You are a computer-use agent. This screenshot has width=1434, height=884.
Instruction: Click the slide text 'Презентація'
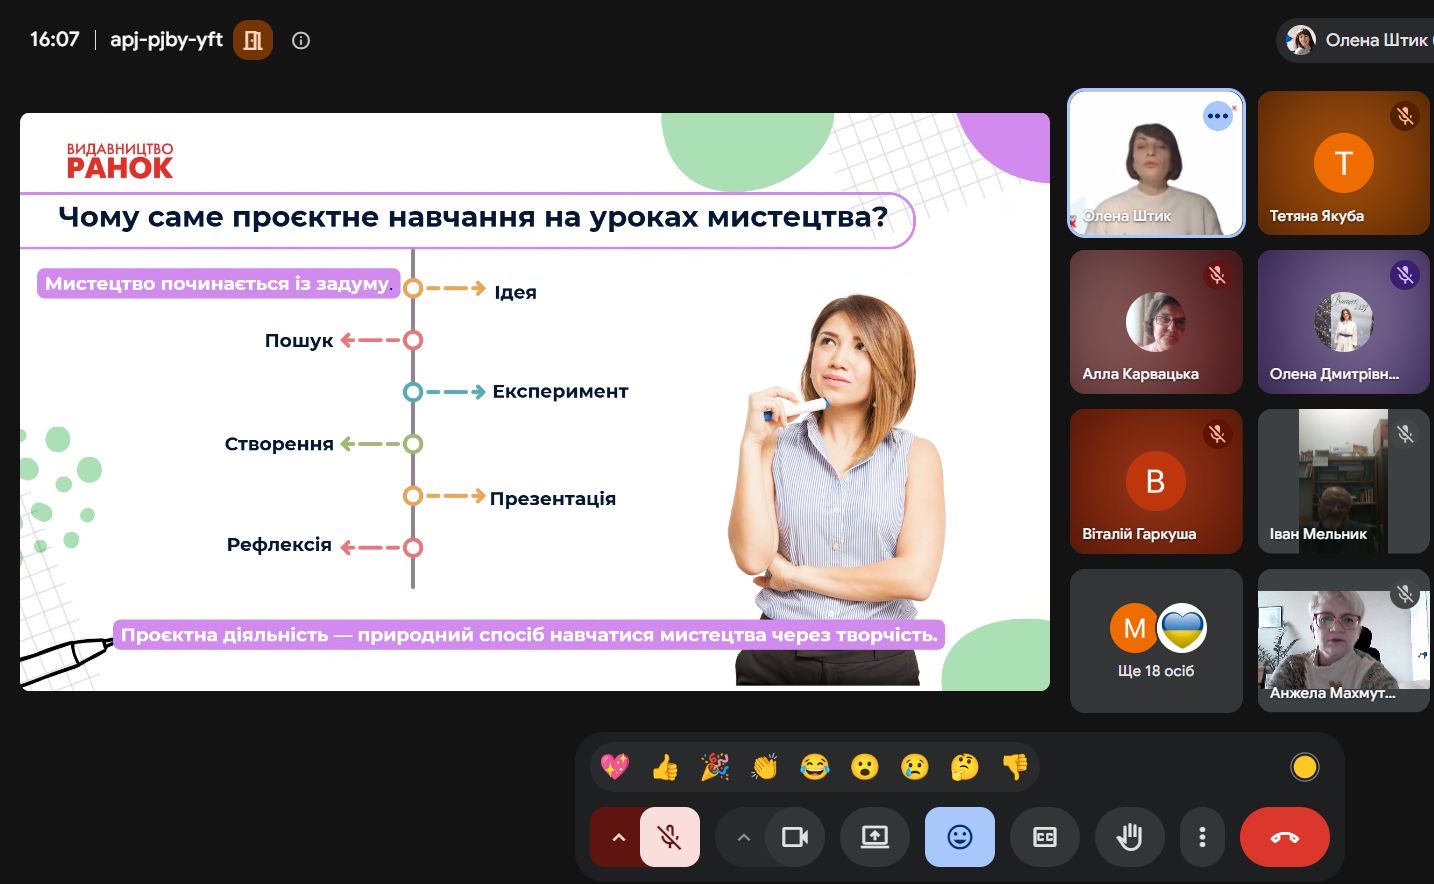coord(552,498)
